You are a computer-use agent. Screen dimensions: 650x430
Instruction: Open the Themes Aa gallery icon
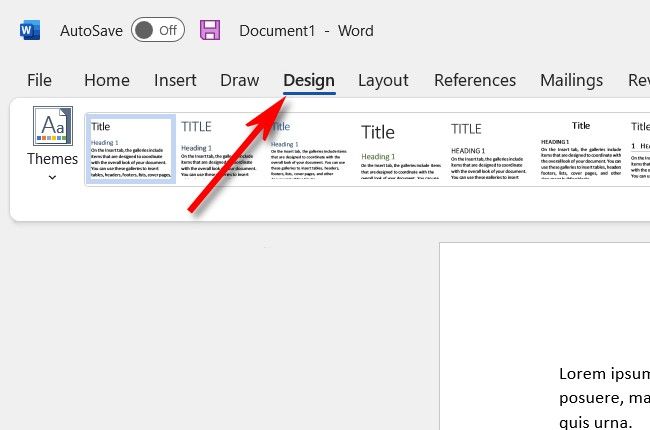53,126
